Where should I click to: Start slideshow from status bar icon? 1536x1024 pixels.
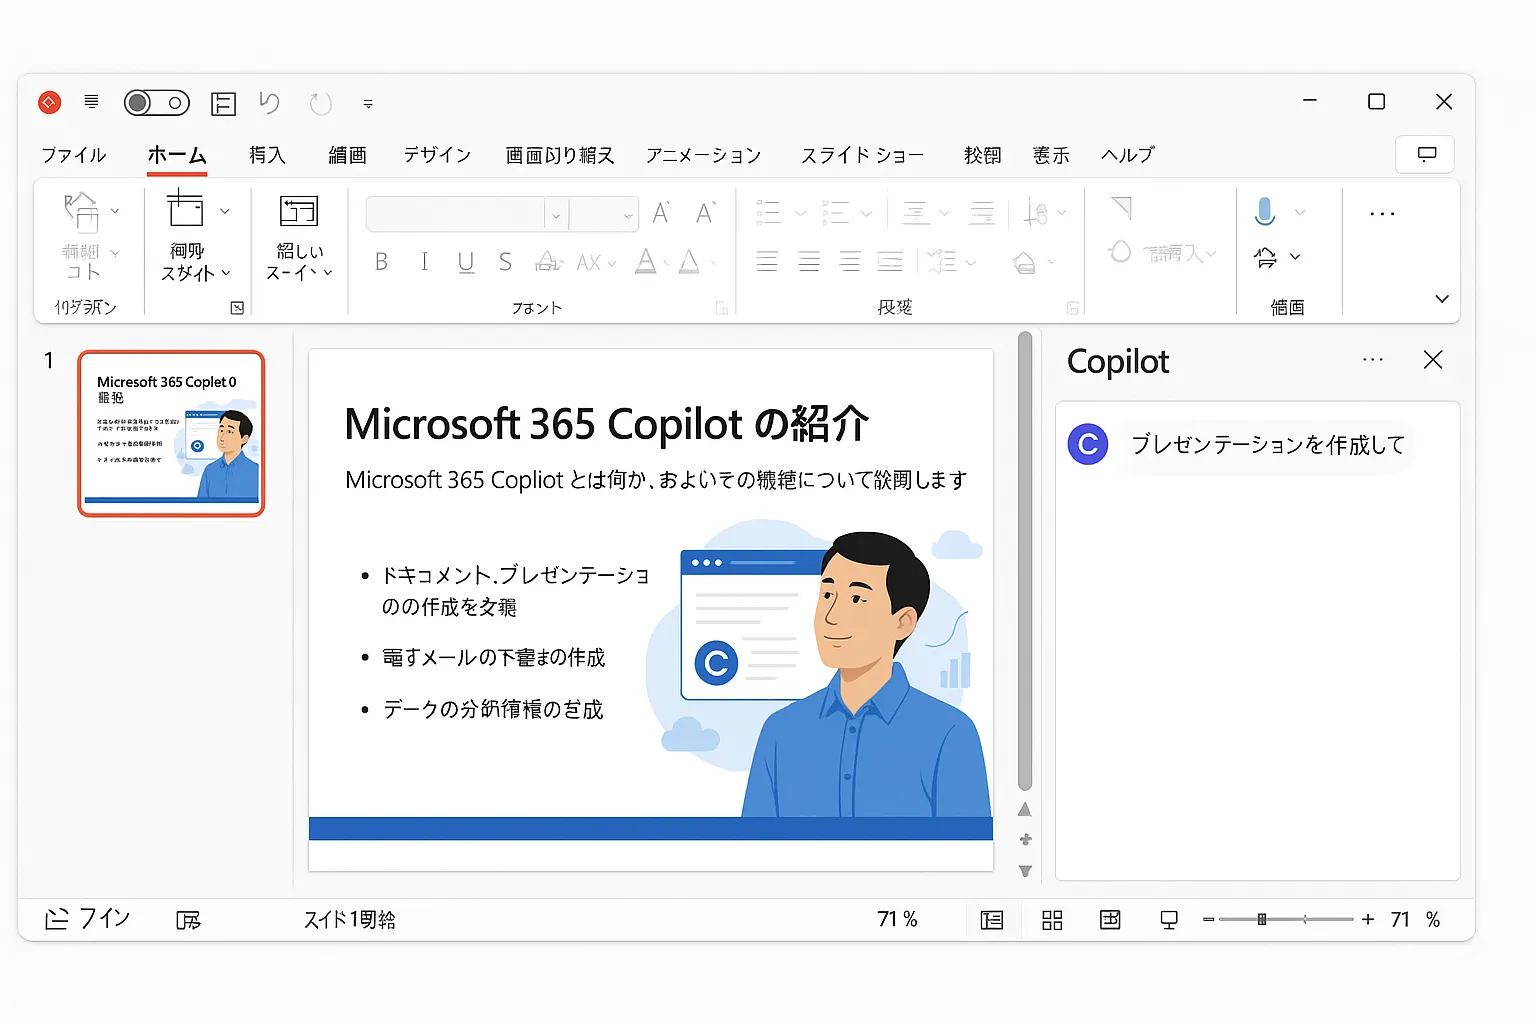pos(1168,920)
